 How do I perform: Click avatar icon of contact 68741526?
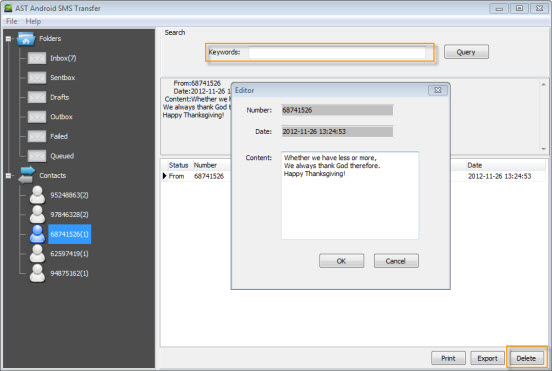coord(37,234)
